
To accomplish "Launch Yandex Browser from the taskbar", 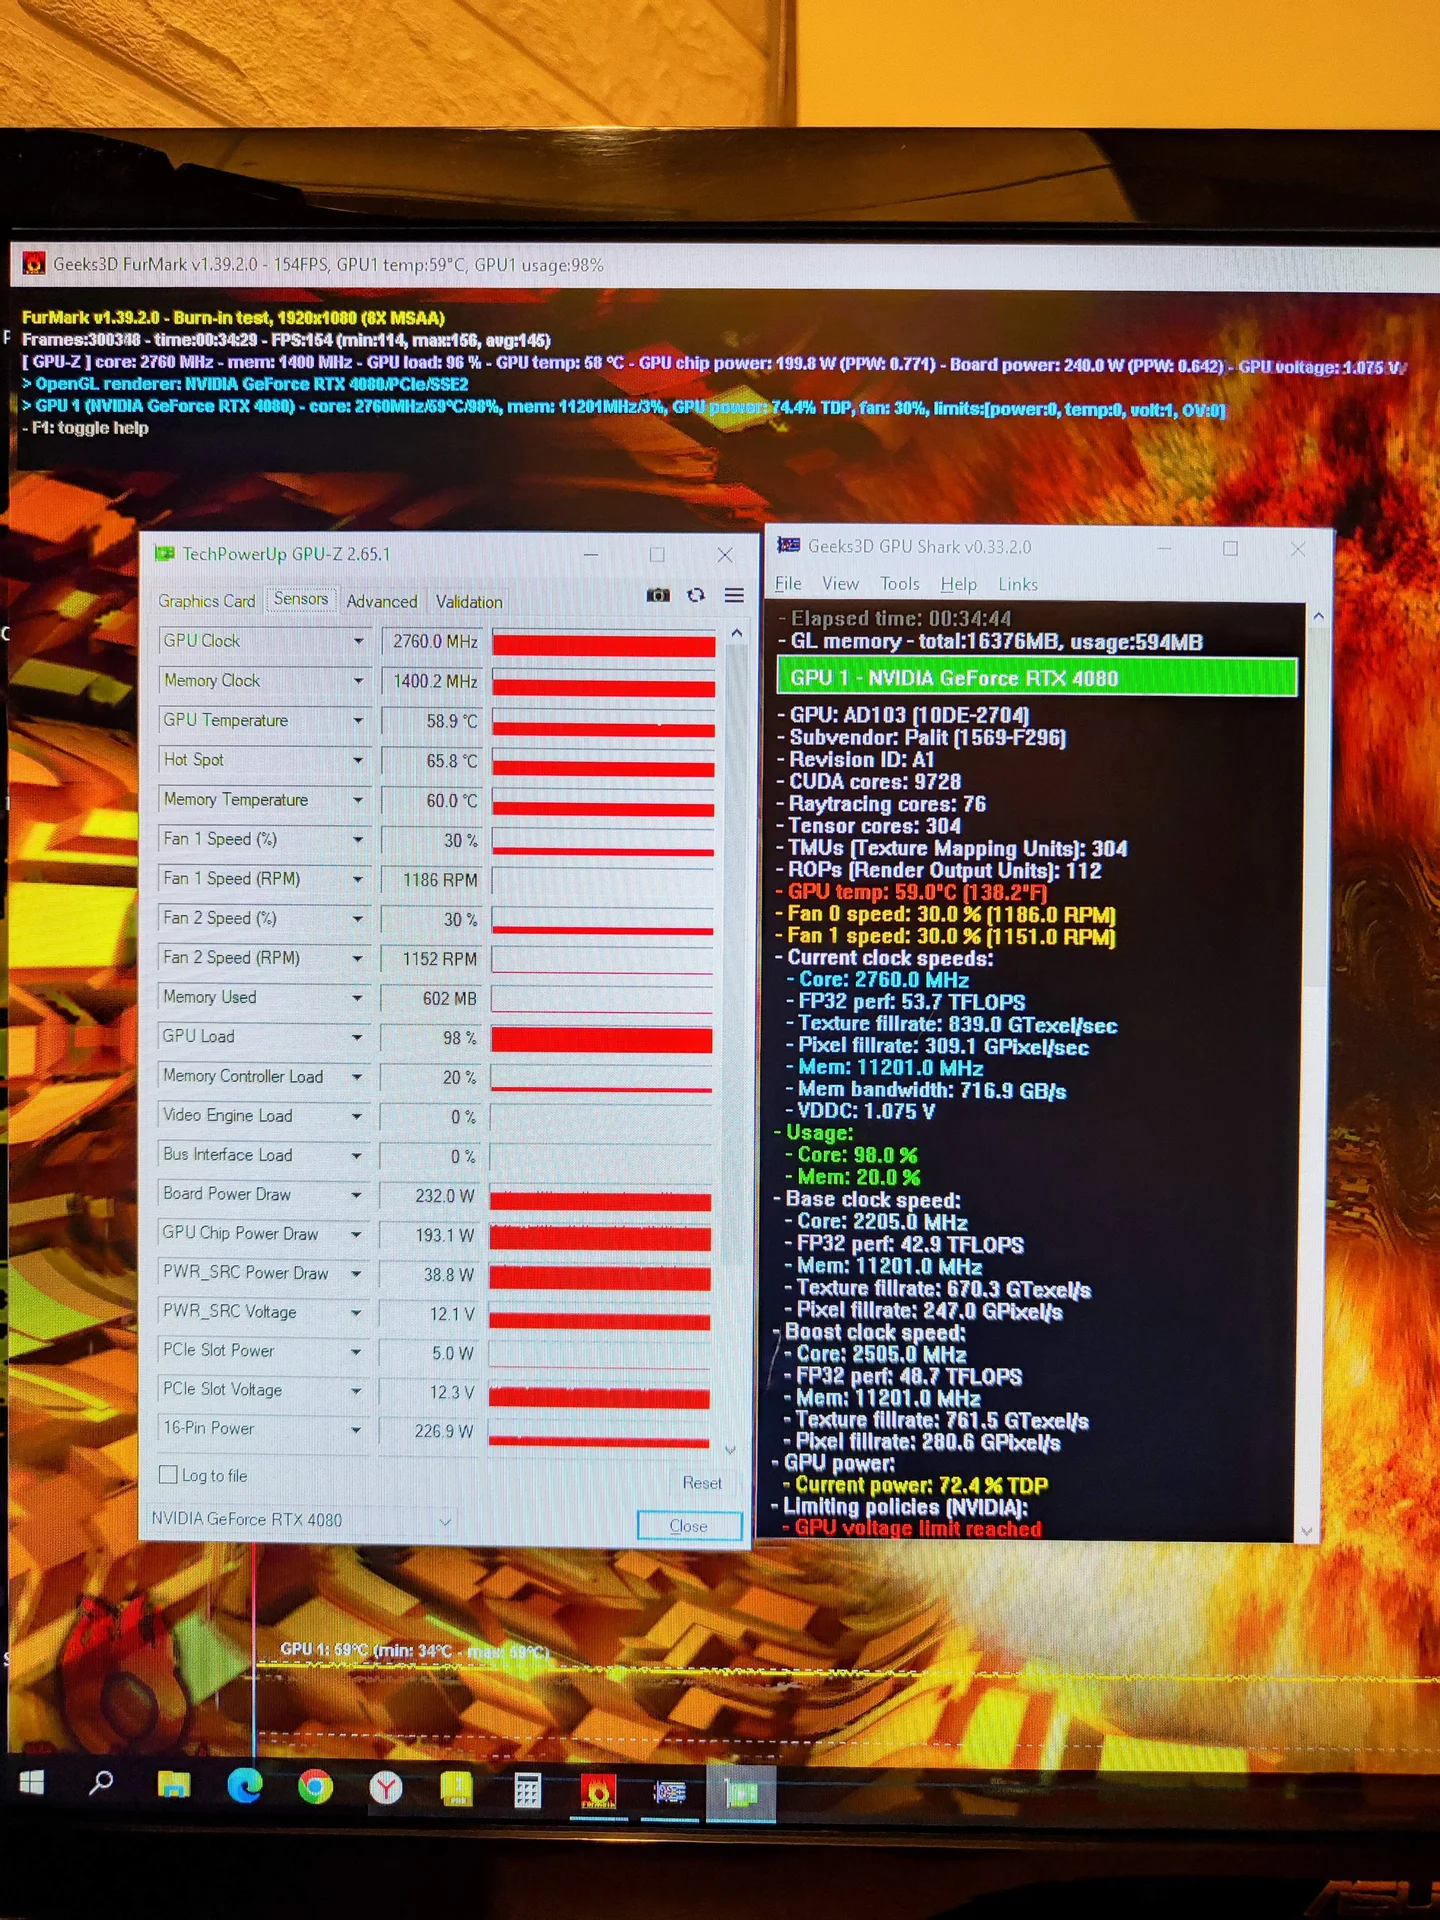I will pyautogui.click(x=386, y=1788).
